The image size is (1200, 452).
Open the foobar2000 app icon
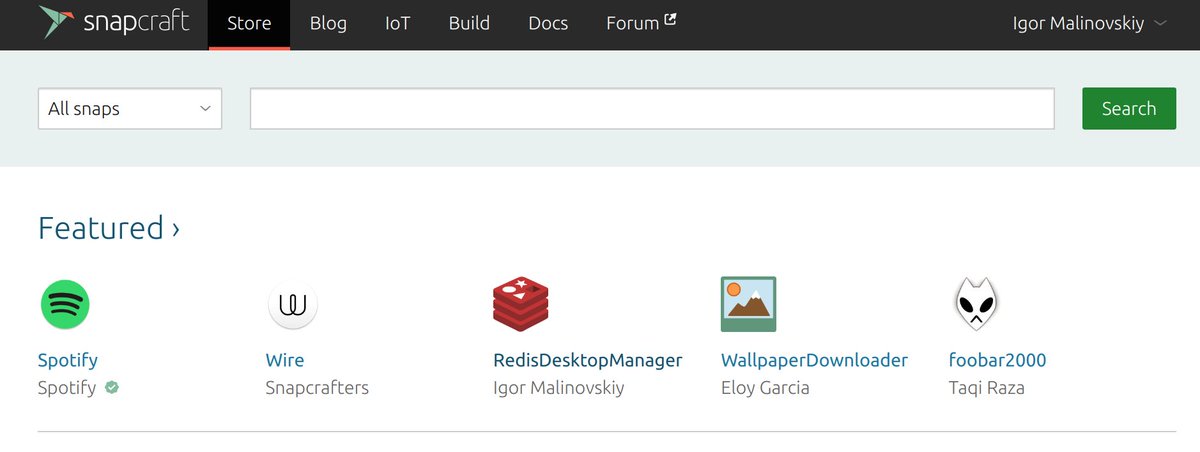point(975,304)
